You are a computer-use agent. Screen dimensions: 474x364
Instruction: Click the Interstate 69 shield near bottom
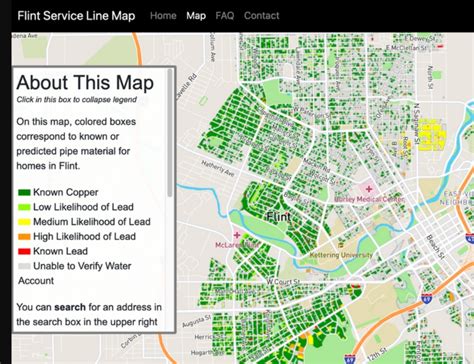pyautogui.click(x=349, y=359)
